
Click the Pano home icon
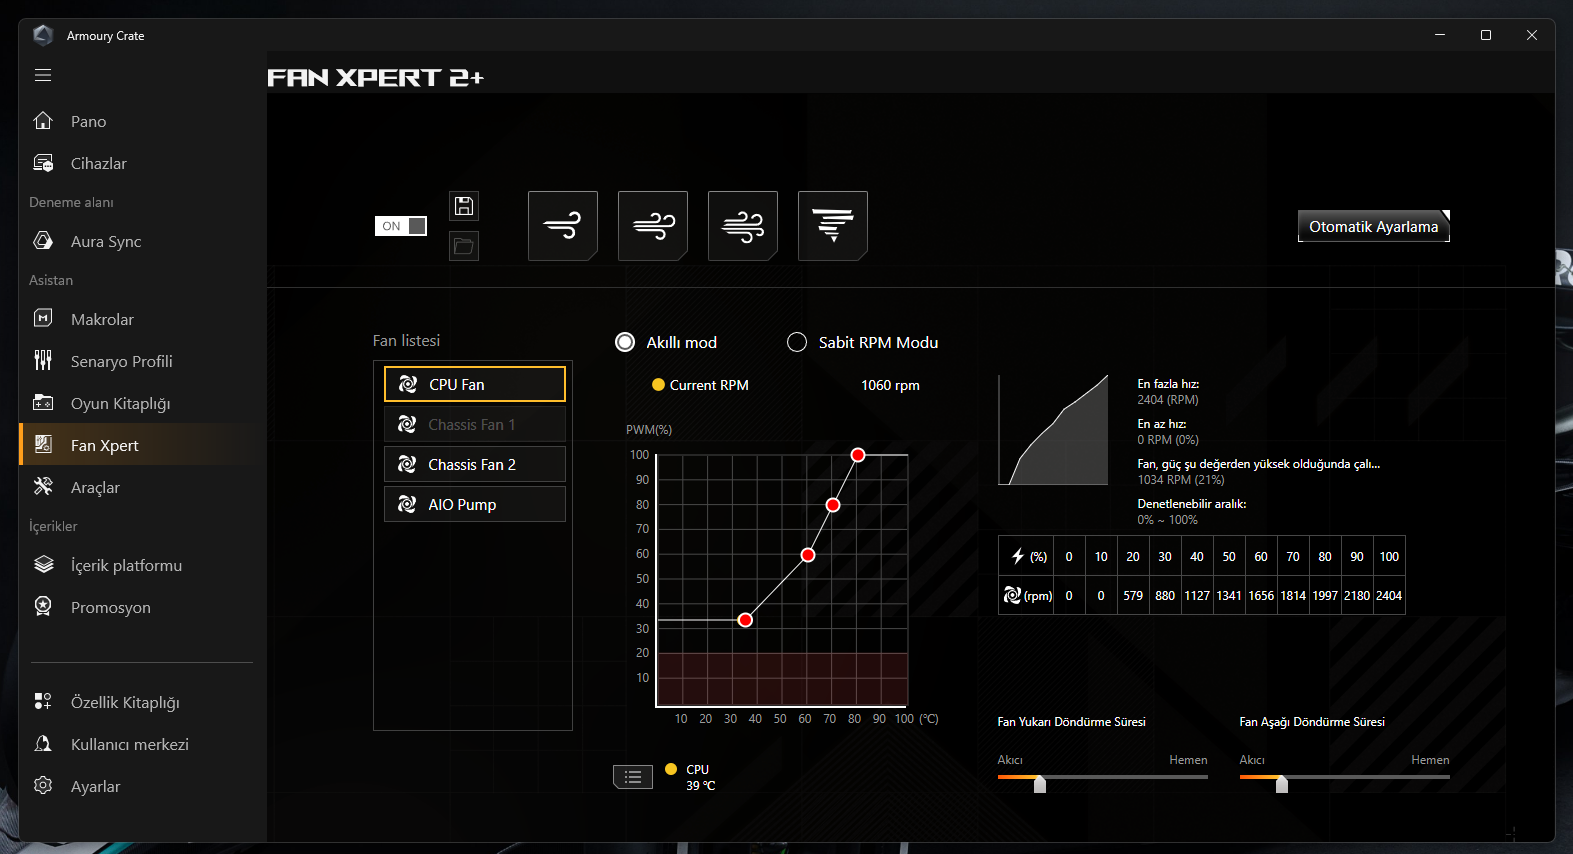43,121
